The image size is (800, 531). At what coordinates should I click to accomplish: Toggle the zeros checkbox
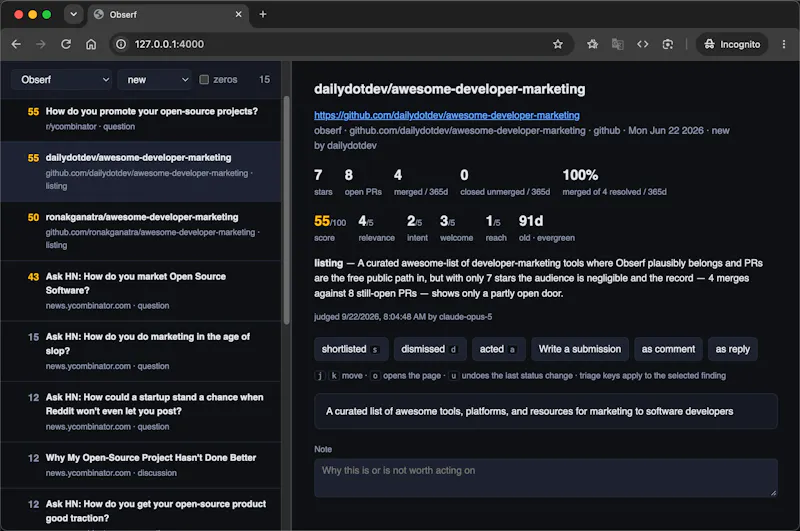tap(204, 80)
